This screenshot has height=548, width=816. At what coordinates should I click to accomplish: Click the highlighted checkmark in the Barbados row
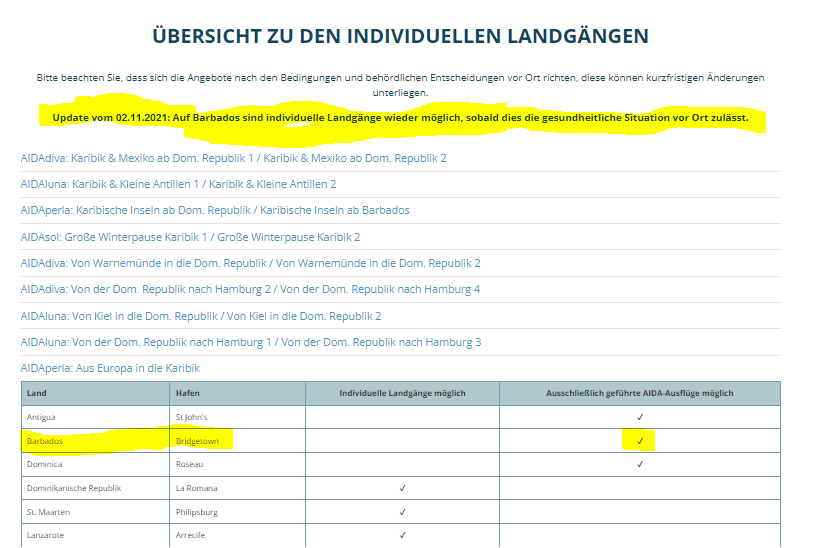pyautogui.click(x=640, y=440)
